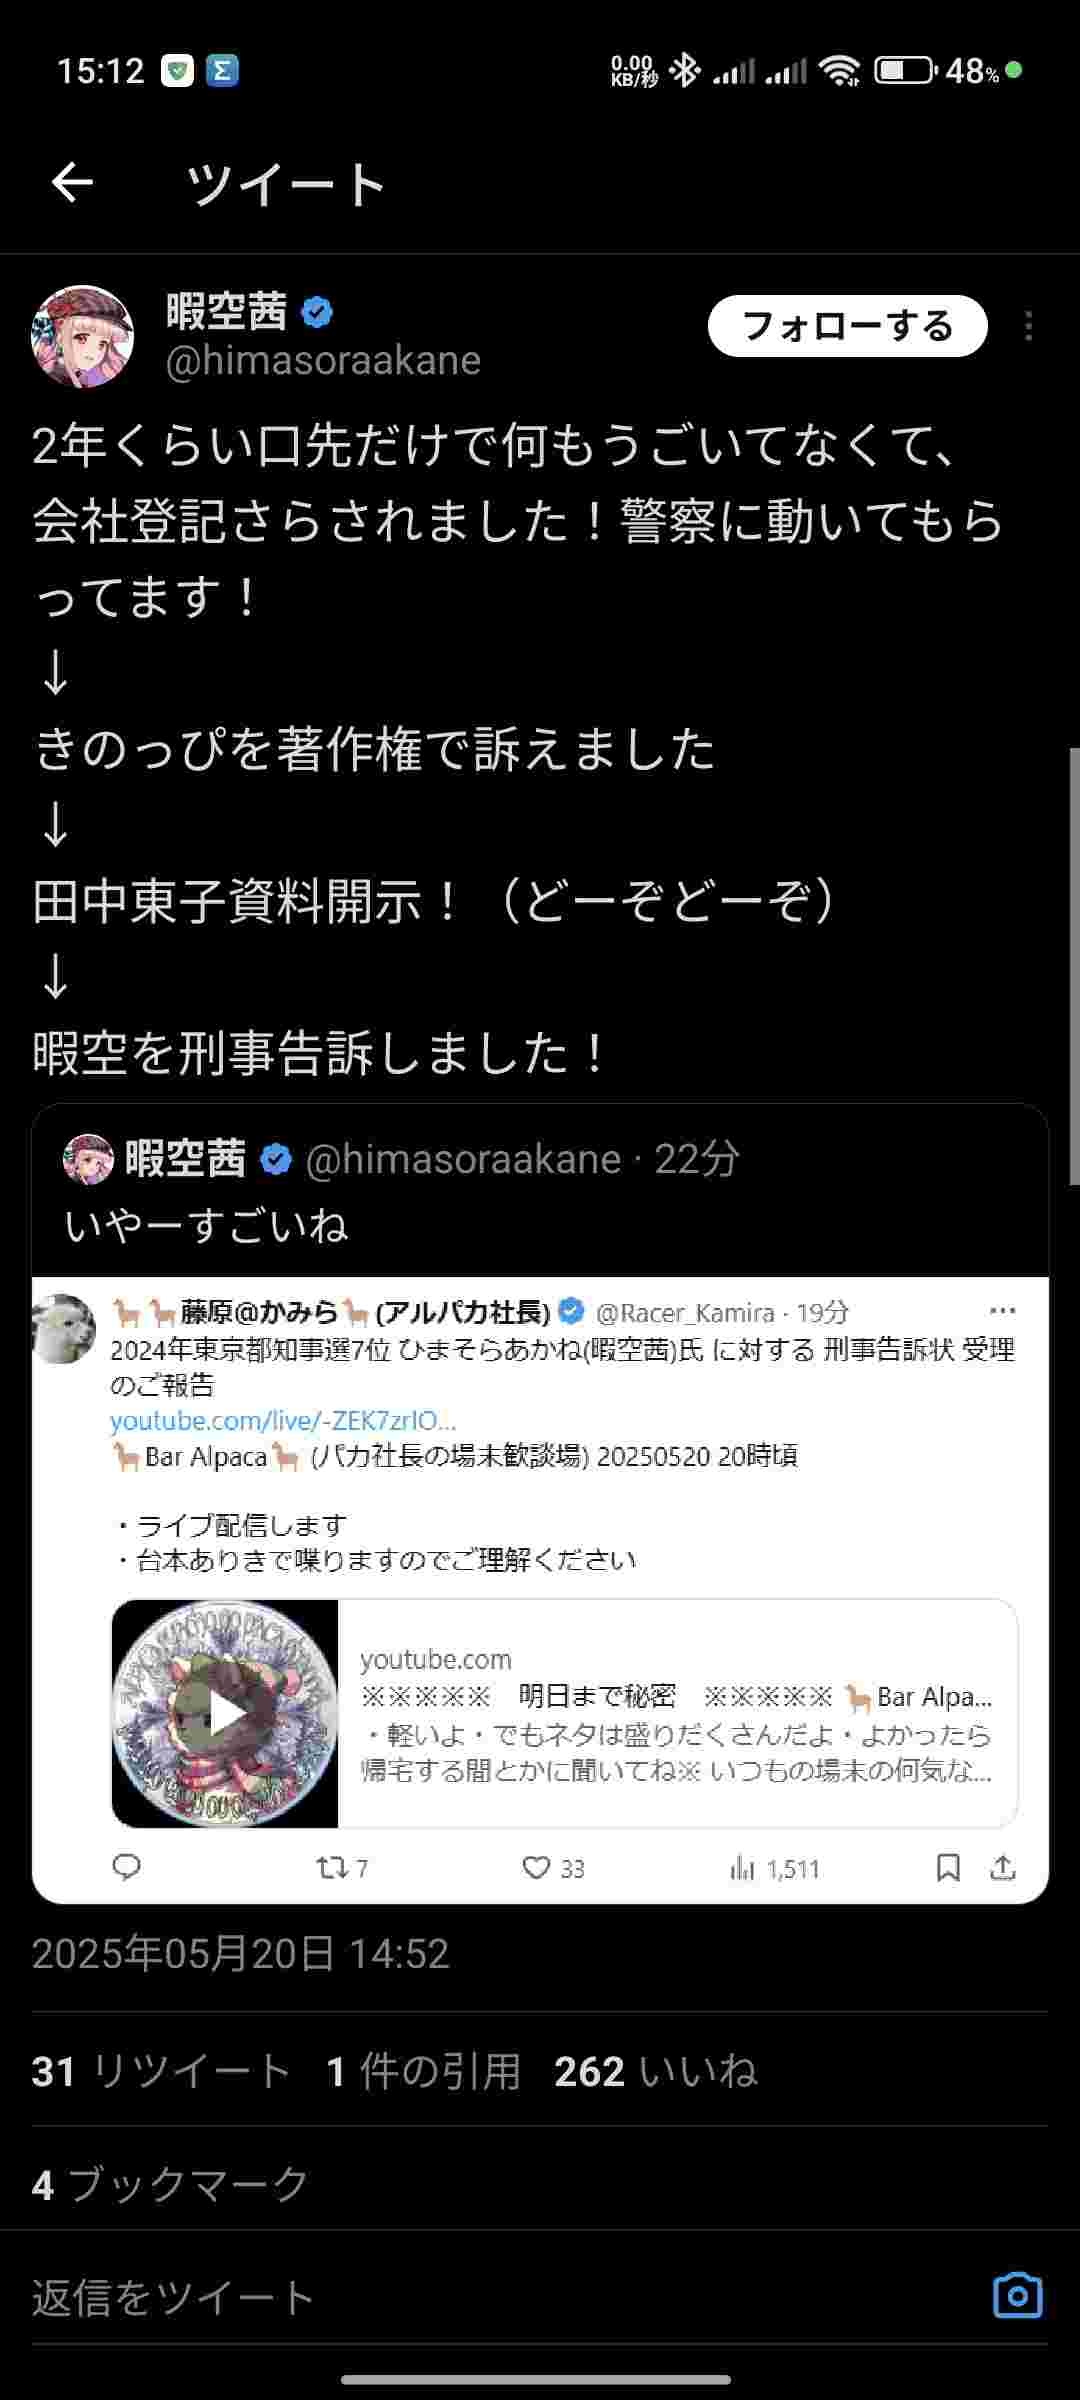Tap the 返信をツイート reply field
This screenshot has height=2400, width=1080.
[500, 2297]
